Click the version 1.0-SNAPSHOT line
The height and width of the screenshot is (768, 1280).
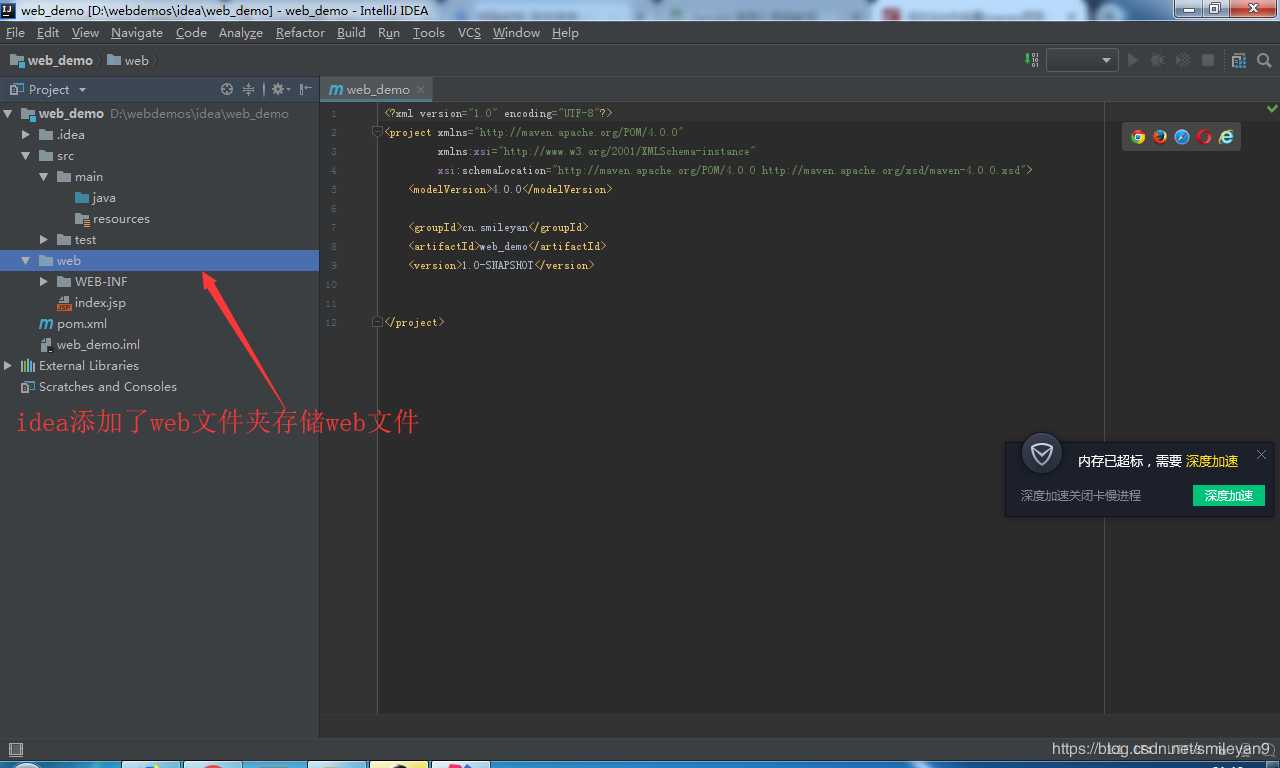[501, 265]
